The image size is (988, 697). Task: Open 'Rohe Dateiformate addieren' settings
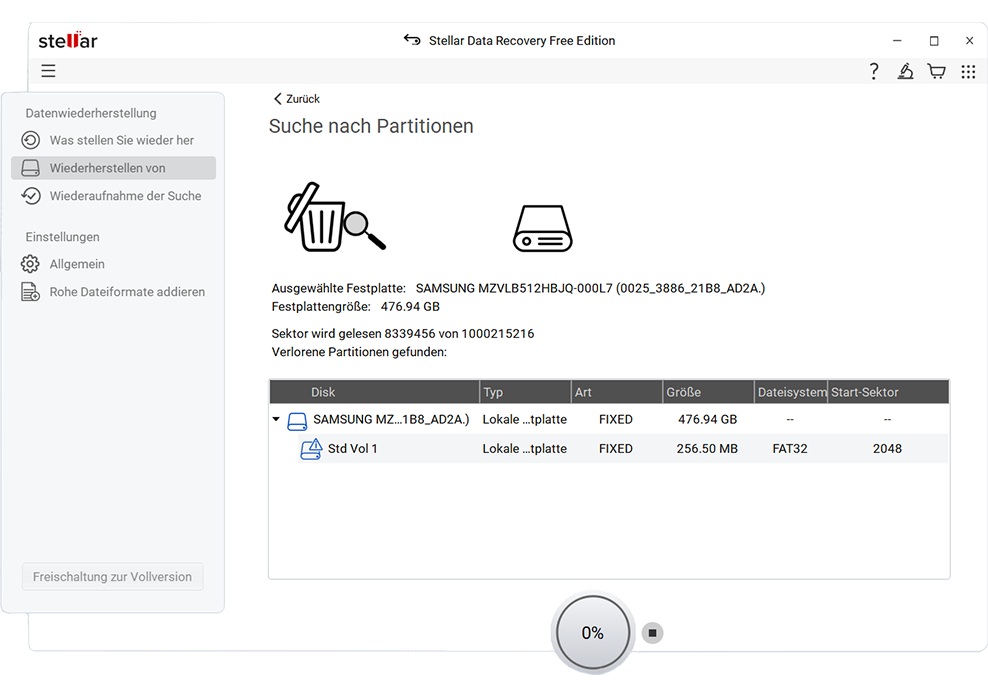coord(113,292)
